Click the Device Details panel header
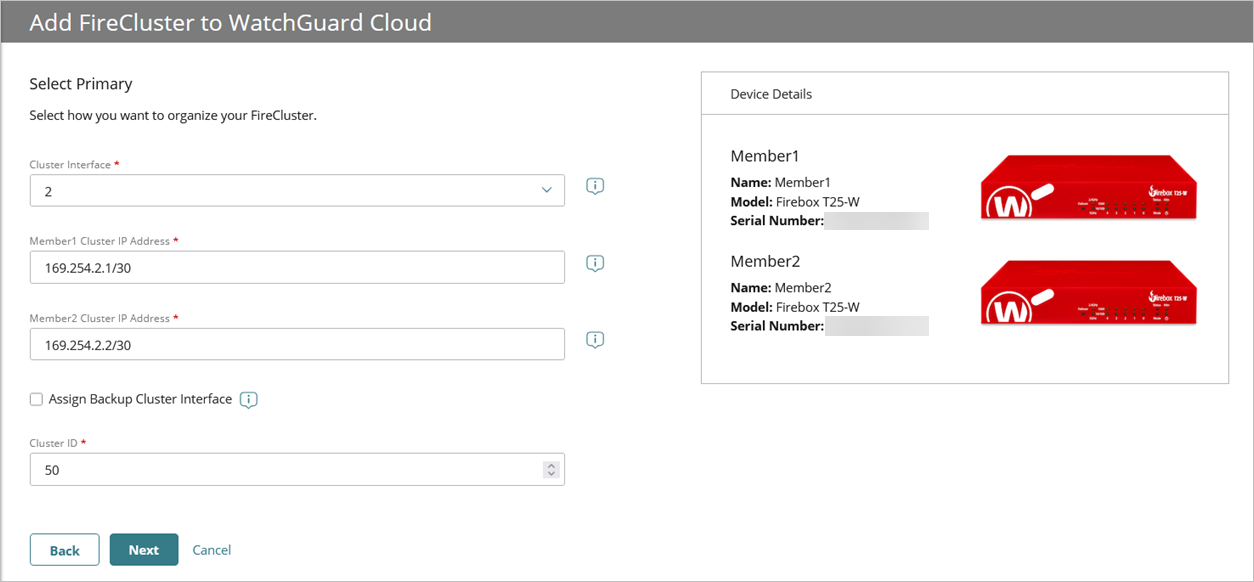1254x582 pixels. tap(771, 93)
